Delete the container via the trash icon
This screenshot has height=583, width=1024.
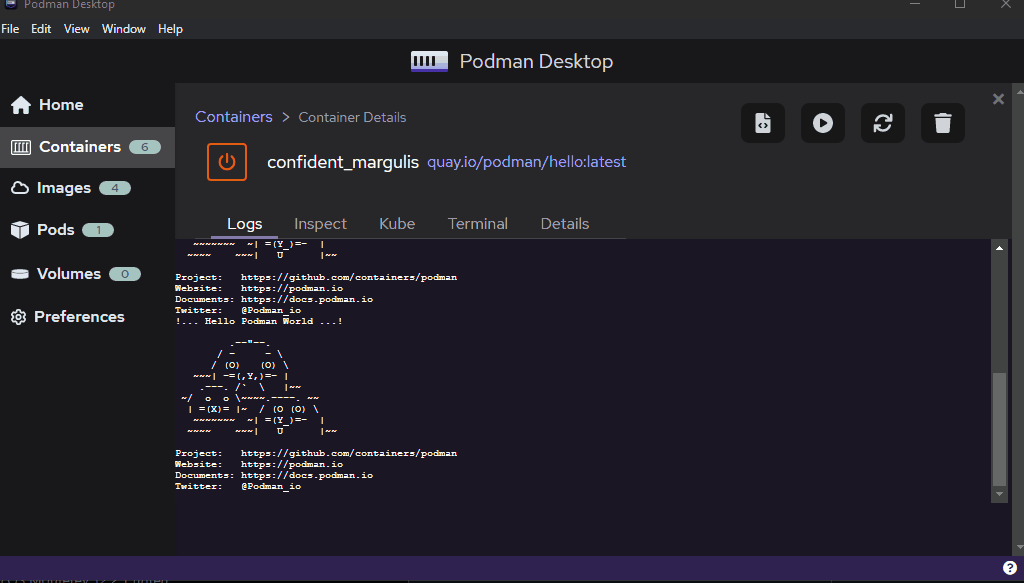click(942, 122)
